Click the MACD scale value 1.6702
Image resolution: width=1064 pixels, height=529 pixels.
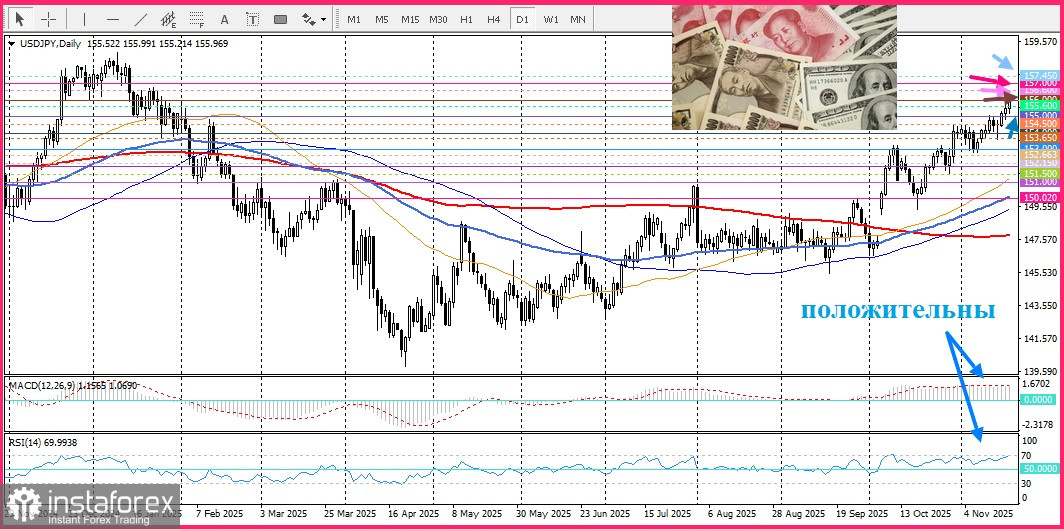click(1036, 384)
